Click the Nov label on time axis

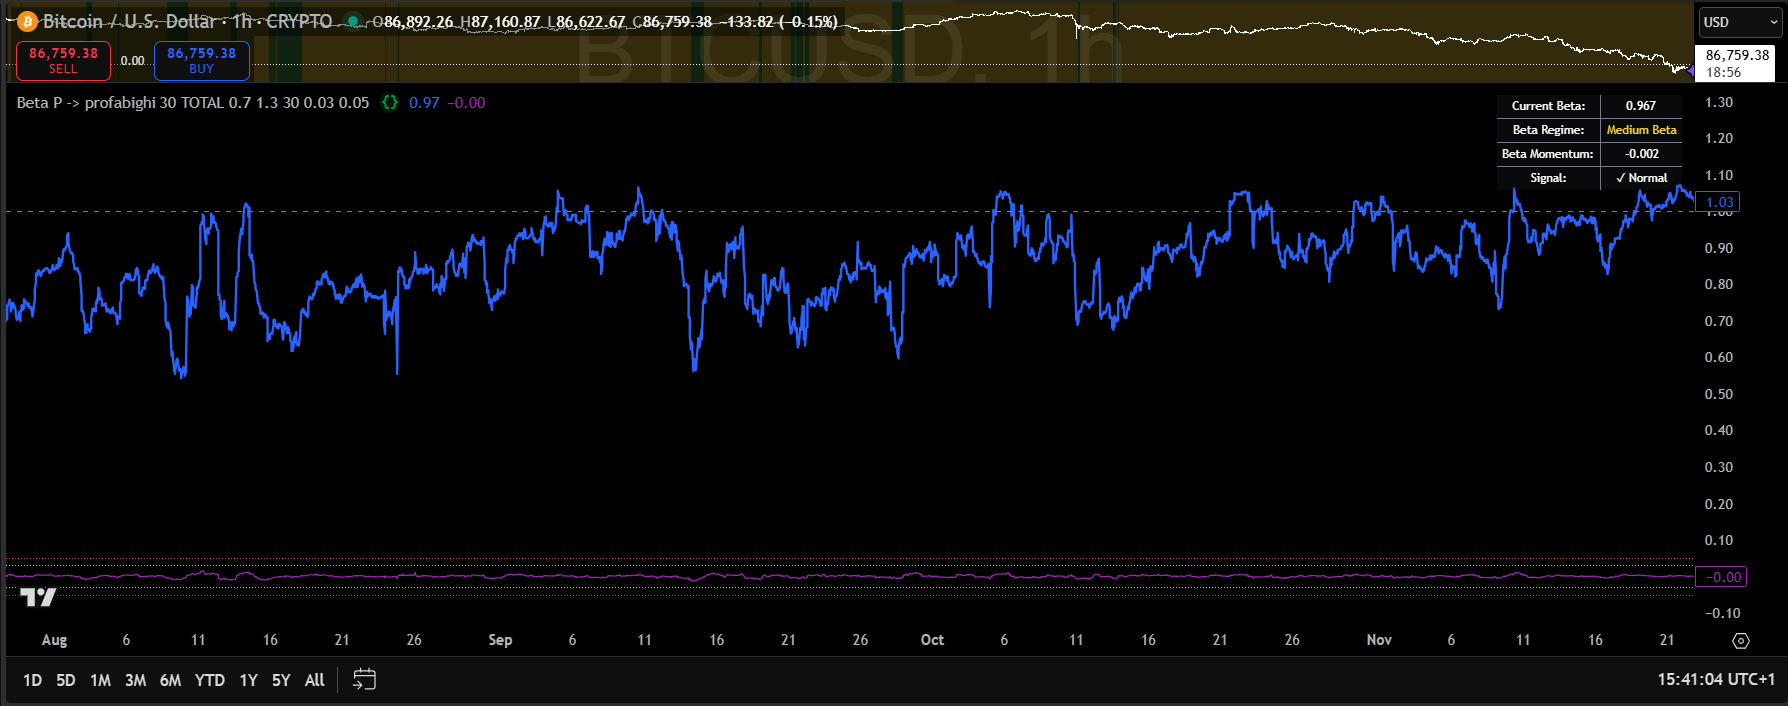click(1379, 640)
